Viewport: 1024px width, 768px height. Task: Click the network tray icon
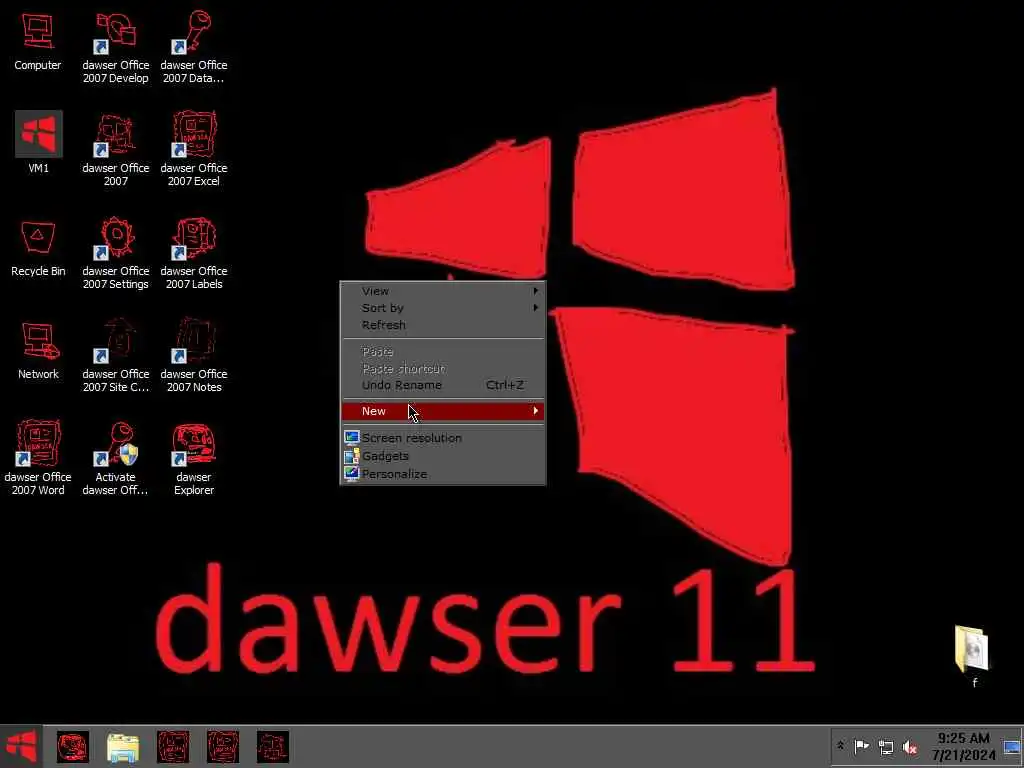(x=886, y=746)
